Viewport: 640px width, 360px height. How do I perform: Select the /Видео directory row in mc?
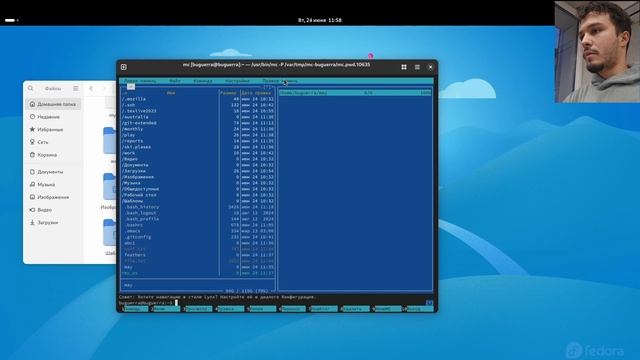pyautogui.click(x=198, y=159)
